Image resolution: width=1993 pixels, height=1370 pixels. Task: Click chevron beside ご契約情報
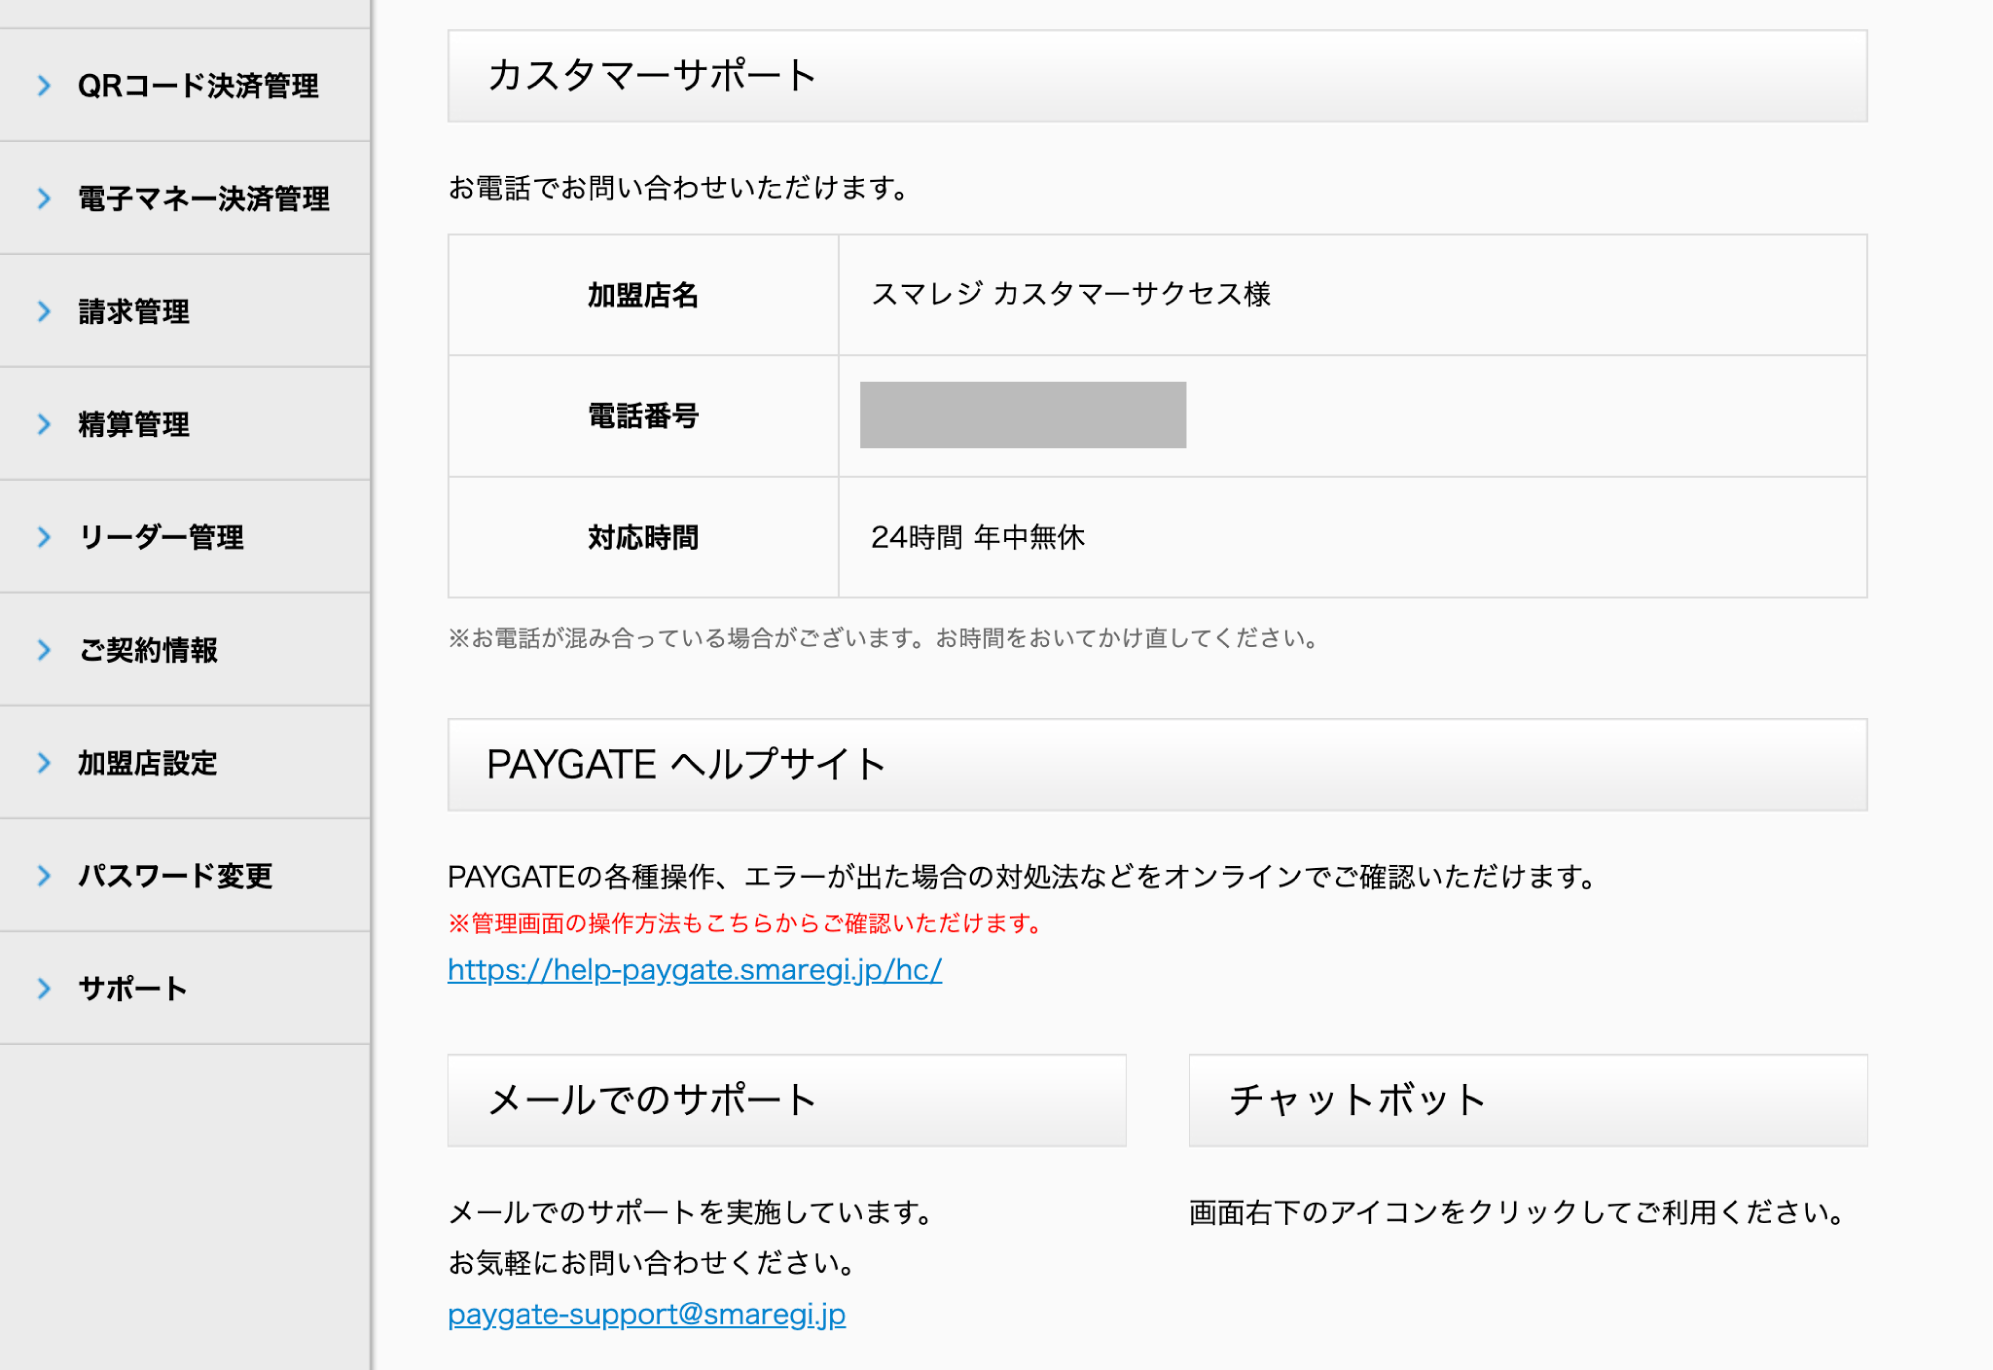click(x=44, y=650)
